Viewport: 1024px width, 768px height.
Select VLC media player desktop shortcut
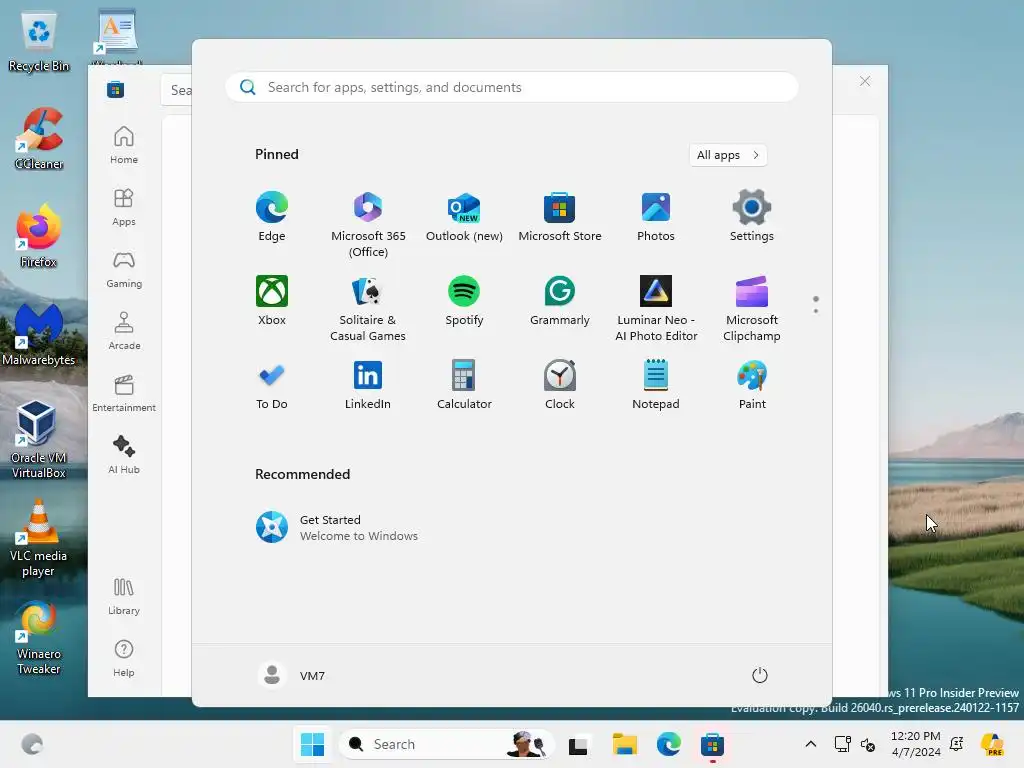pyautogui.click(x=39, y=537)
